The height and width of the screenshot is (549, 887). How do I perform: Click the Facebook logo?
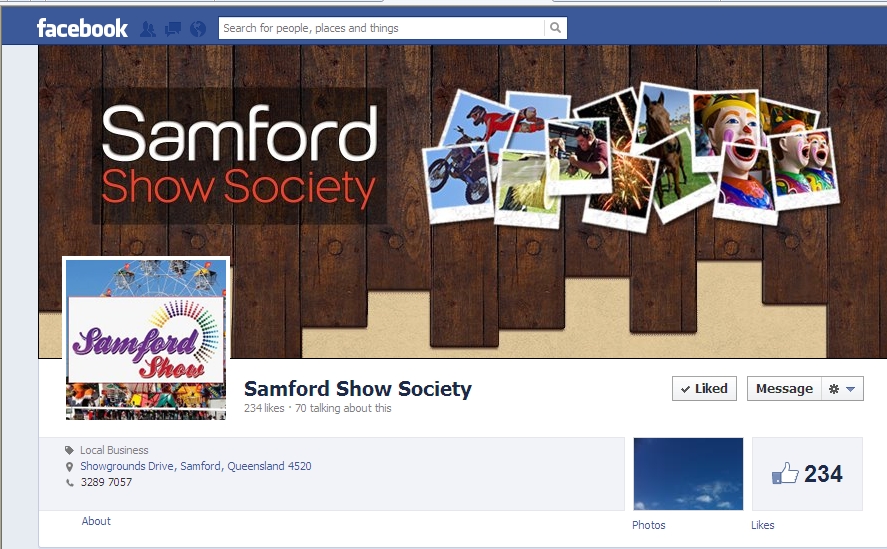[82, 28]
